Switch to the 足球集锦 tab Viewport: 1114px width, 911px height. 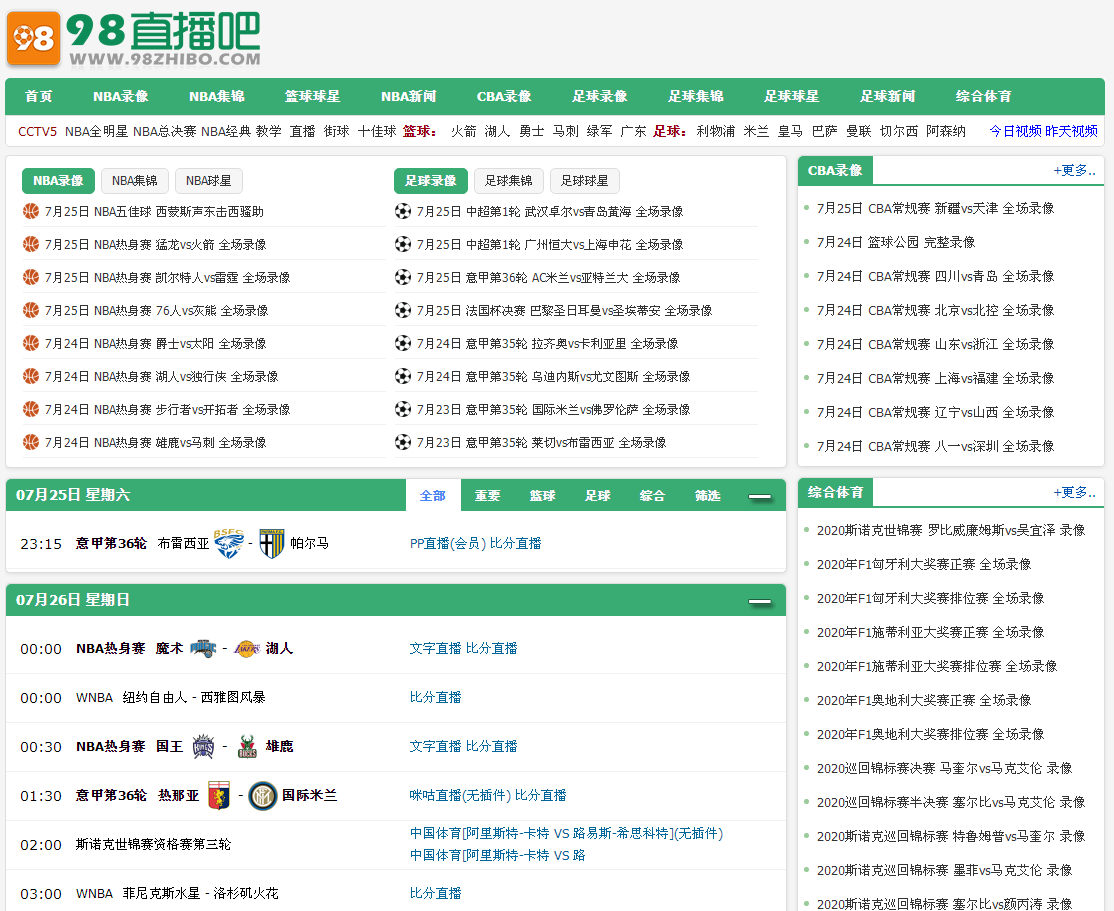pyautogui.click(x=509, y=180)
